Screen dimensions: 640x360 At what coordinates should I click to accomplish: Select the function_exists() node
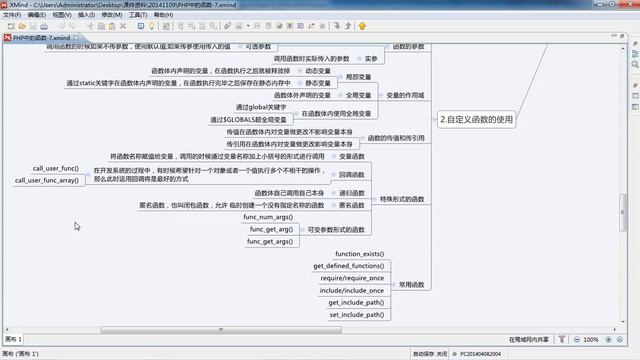[360, 253]
